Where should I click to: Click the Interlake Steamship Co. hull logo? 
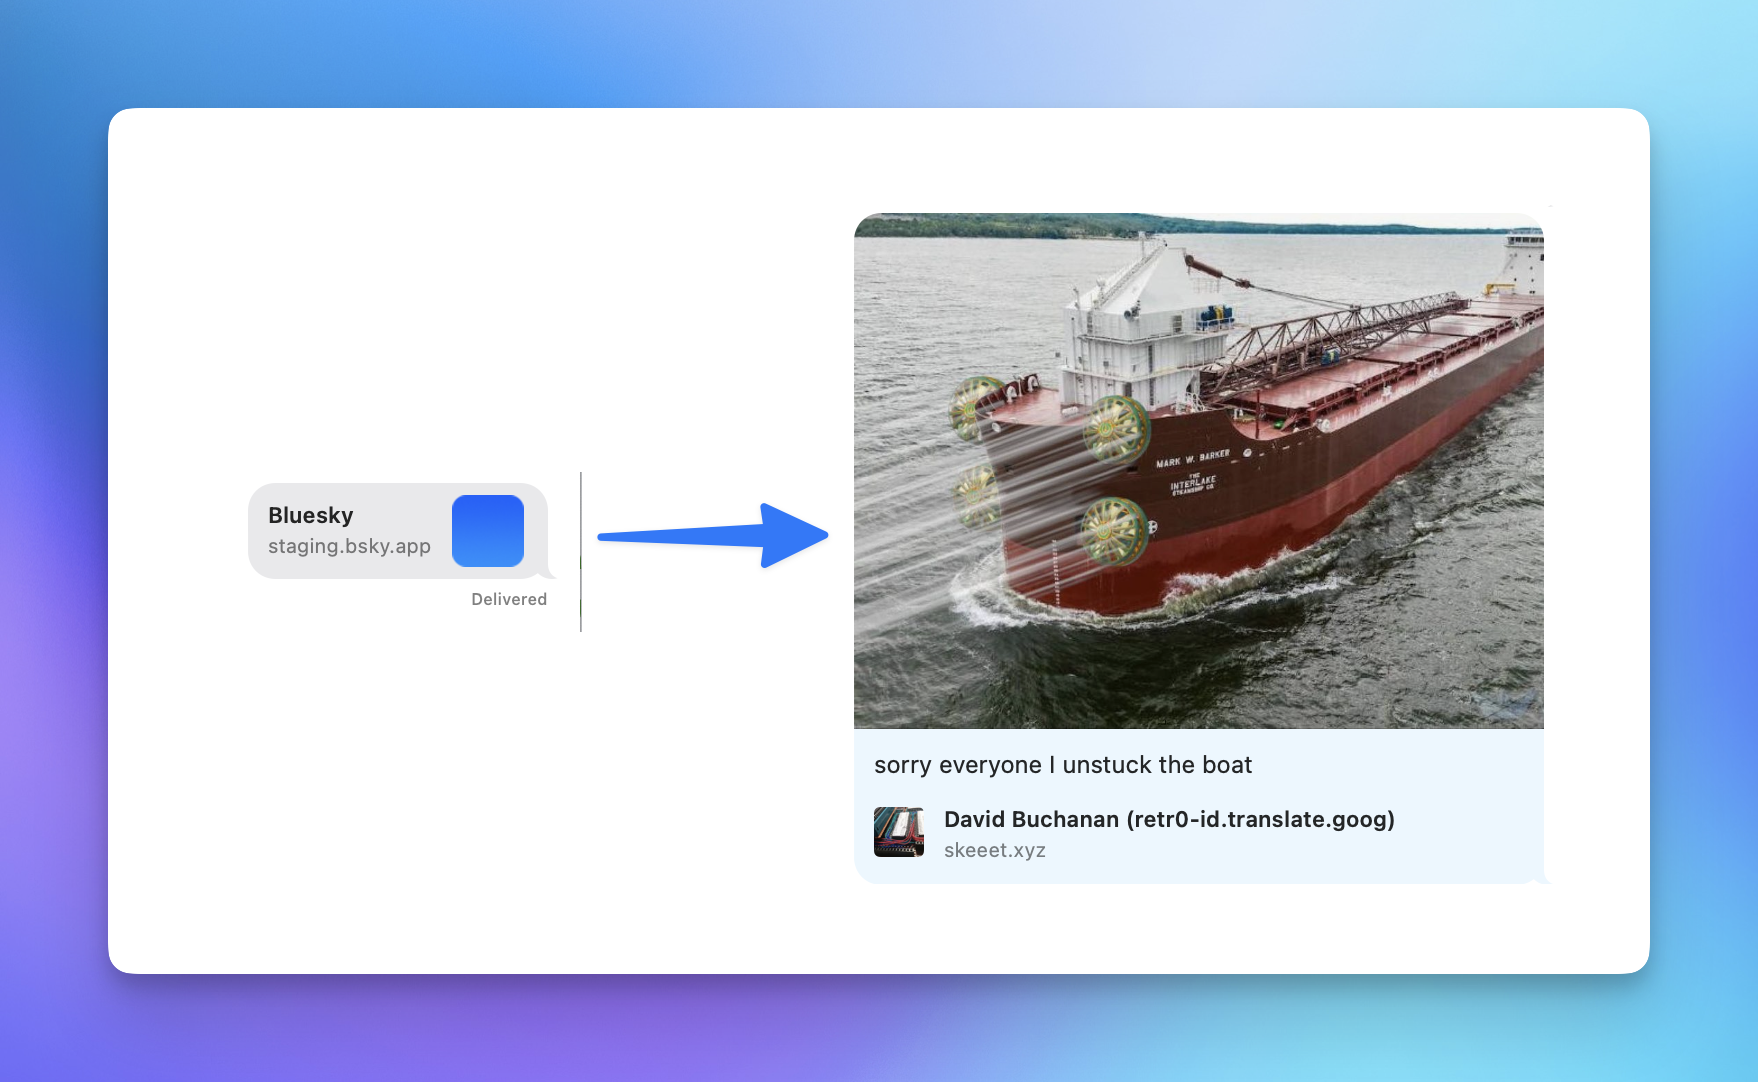(x=1193, y=485)
